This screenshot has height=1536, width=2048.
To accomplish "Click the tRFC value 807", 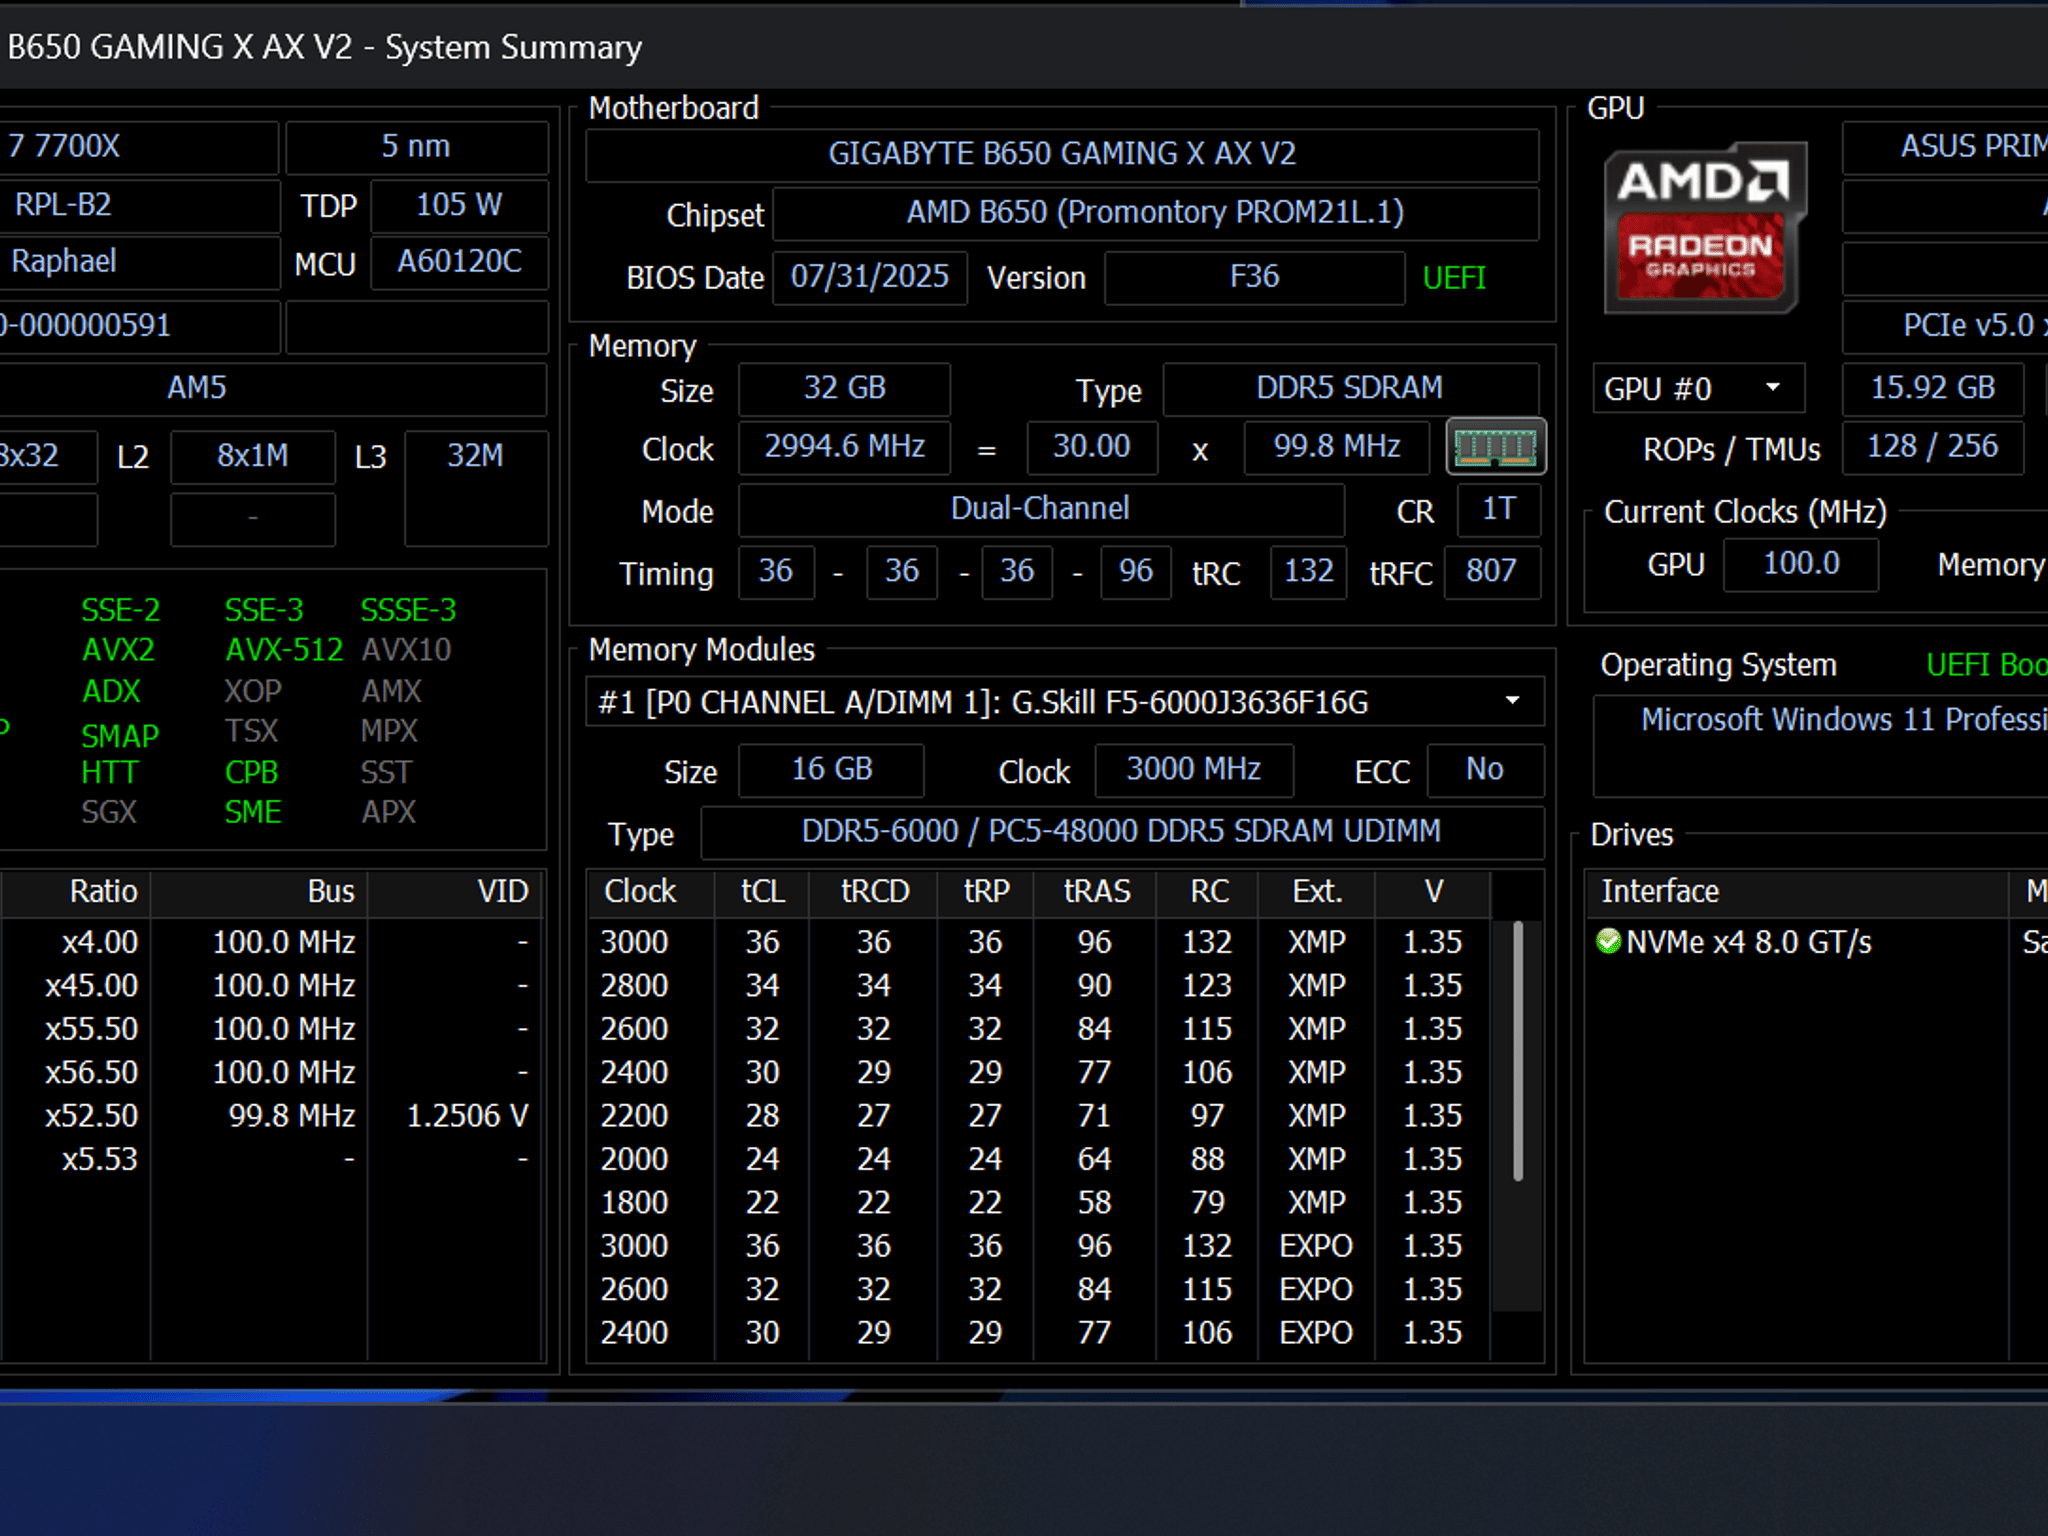I will (1491, 571).
